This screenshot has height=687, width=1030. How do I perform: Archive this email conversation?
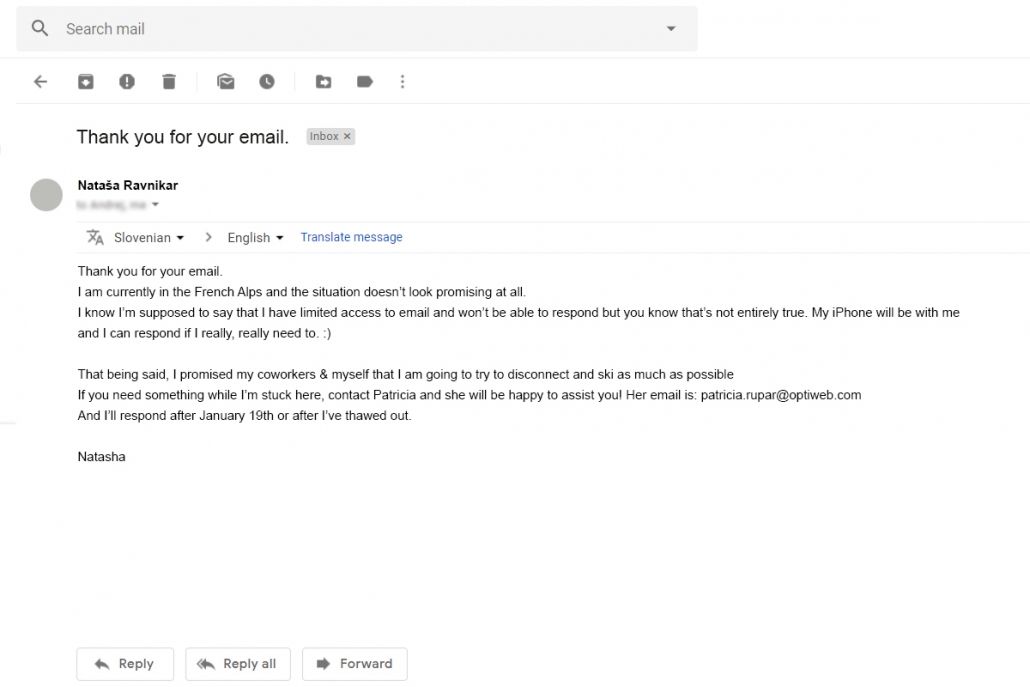[x=86, y=82]
